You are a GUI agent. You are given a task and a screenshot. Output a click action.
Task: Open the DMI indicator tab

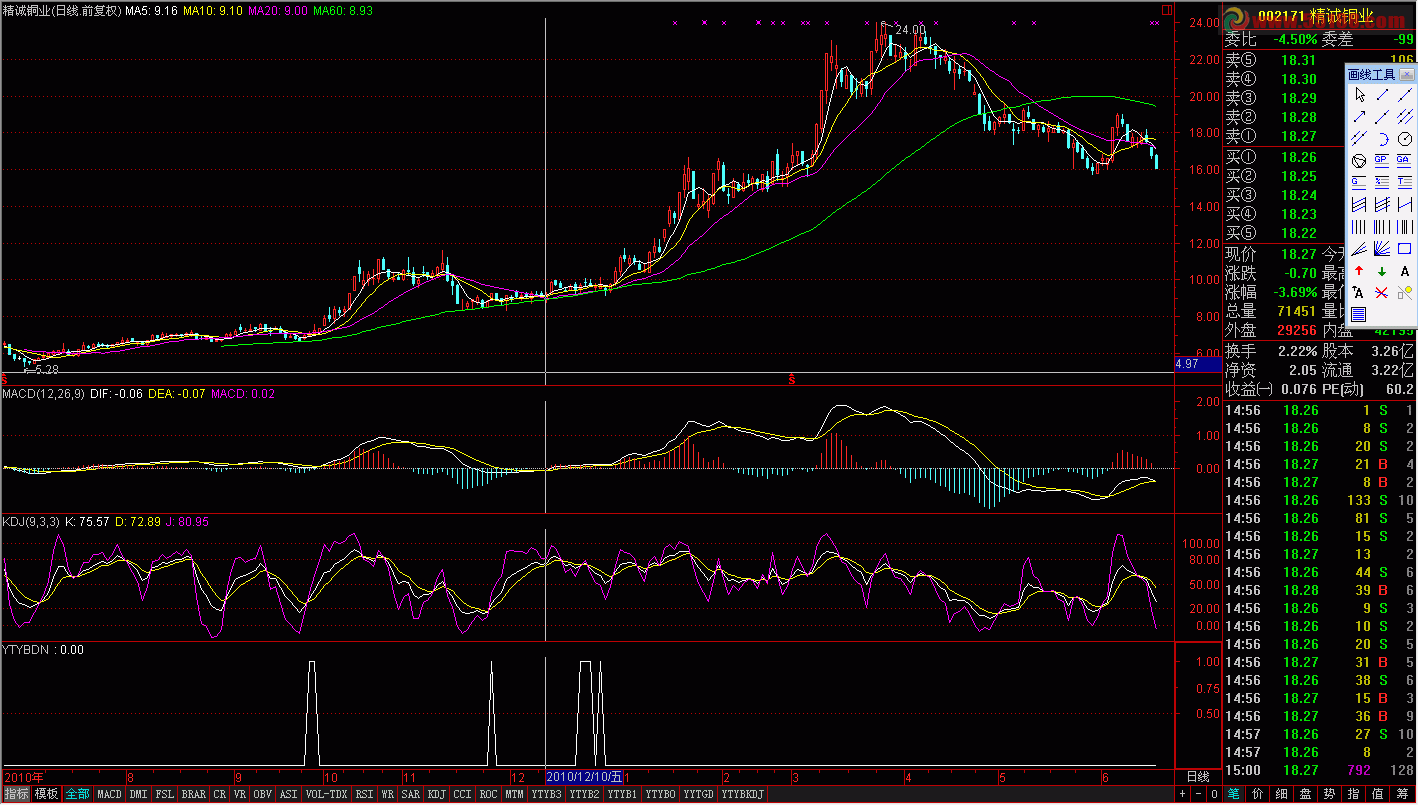point(138,794)
